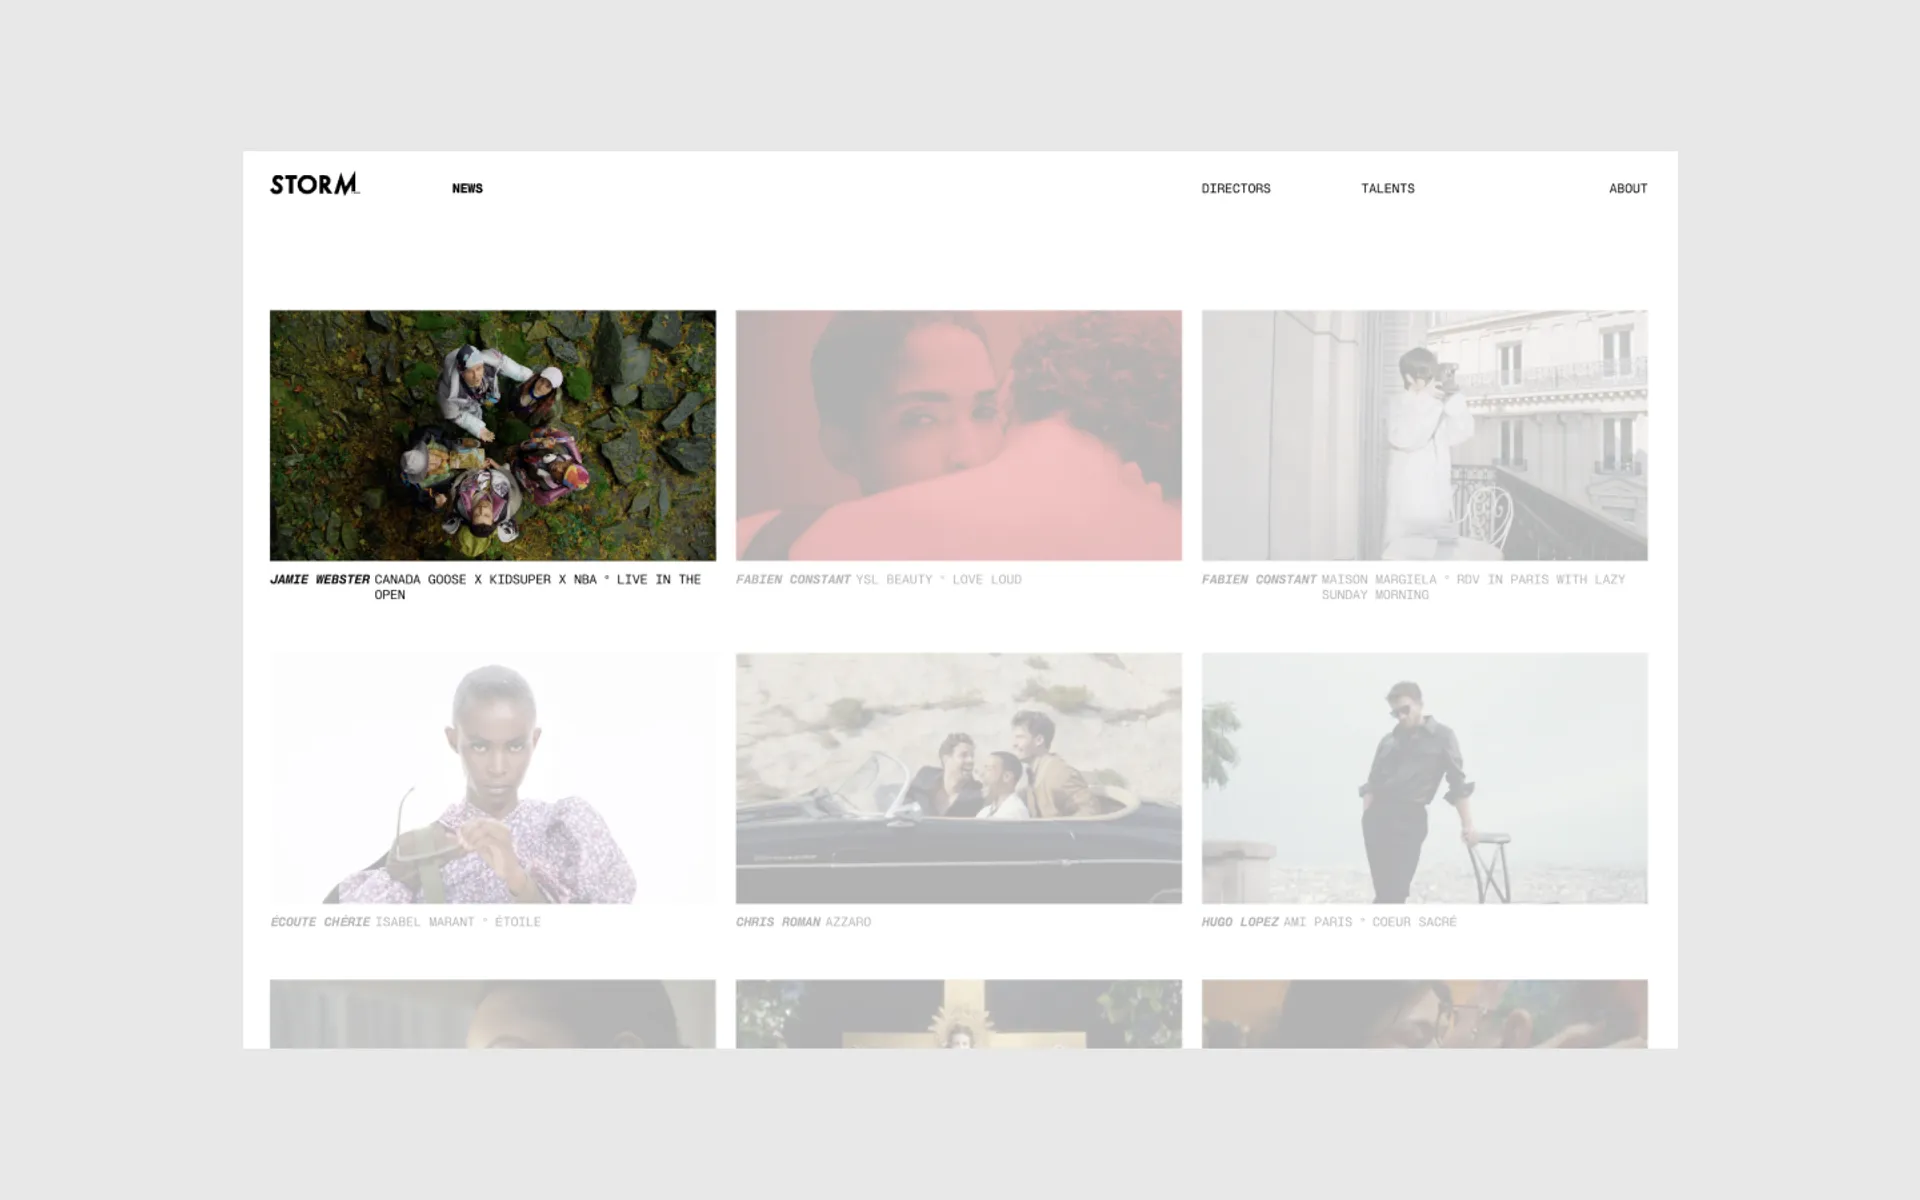Click the STORM logo
This screenshot has width=1920, height=1200.
coord(314,185)
